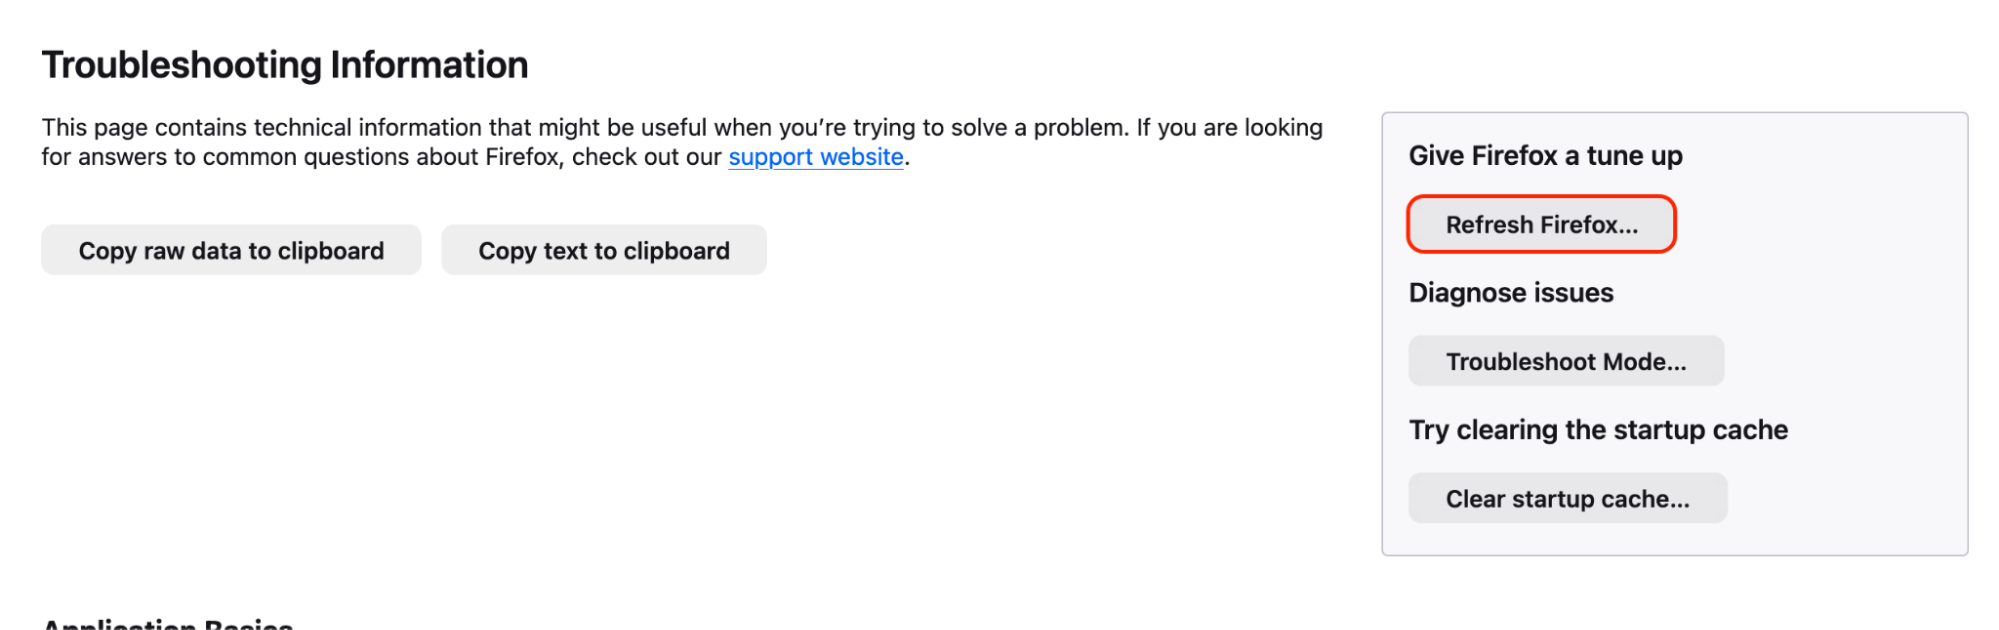The height and width of the screenshot is (630, 1999).
Task: Click the Troubleshooting Information page title
Action: point(285,65)
